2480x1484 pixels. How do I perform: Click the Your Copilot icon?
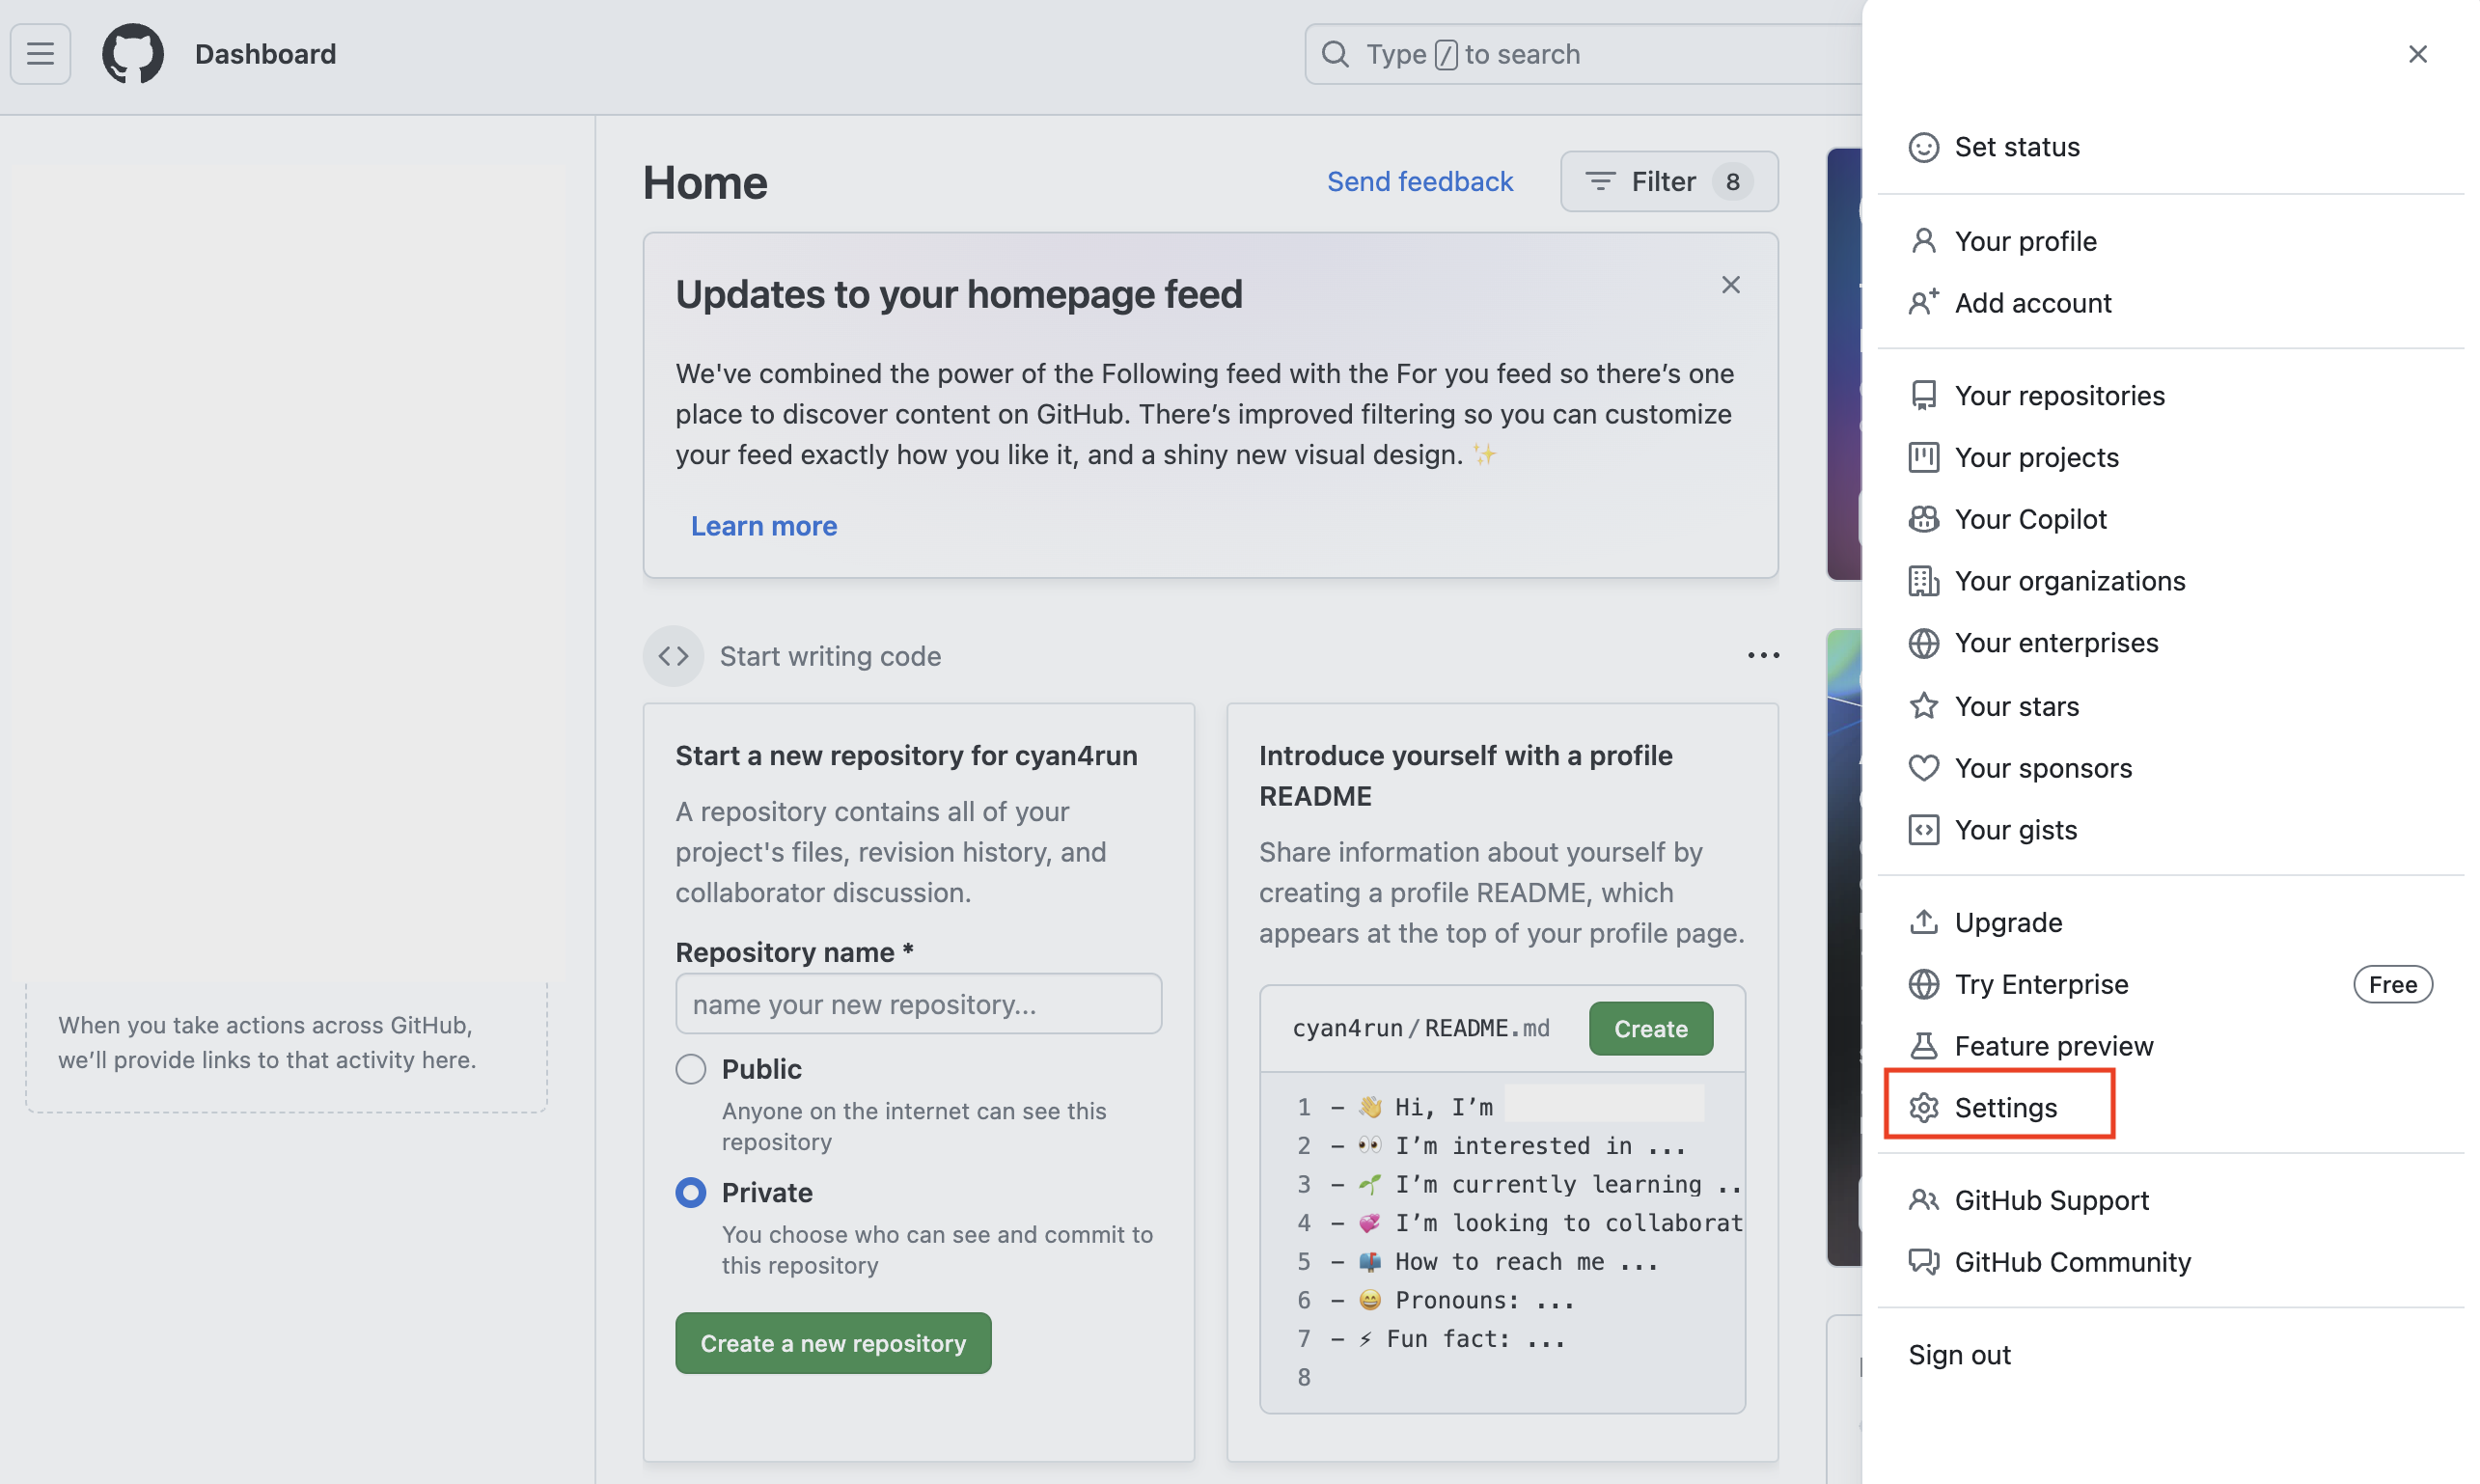pyautogui.click(x=1923, y=519)
